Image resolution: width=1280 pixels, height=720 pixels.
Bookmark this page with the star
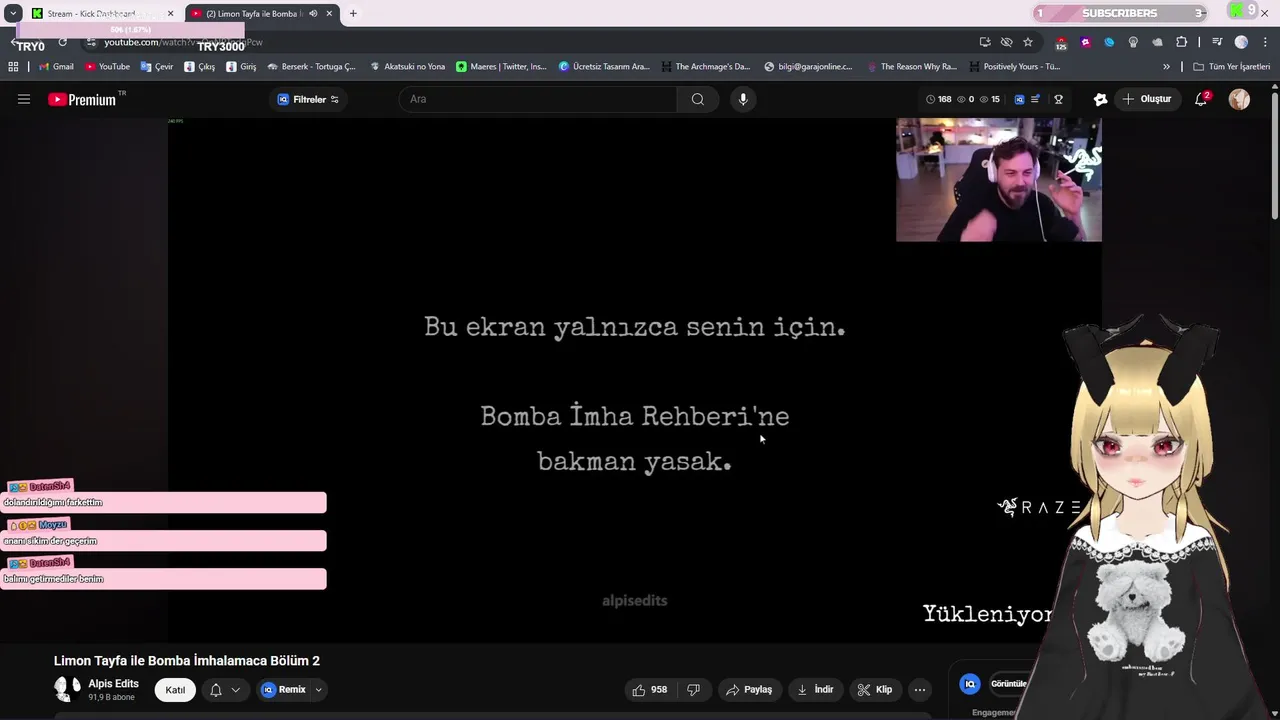[x=1027, y=42]
